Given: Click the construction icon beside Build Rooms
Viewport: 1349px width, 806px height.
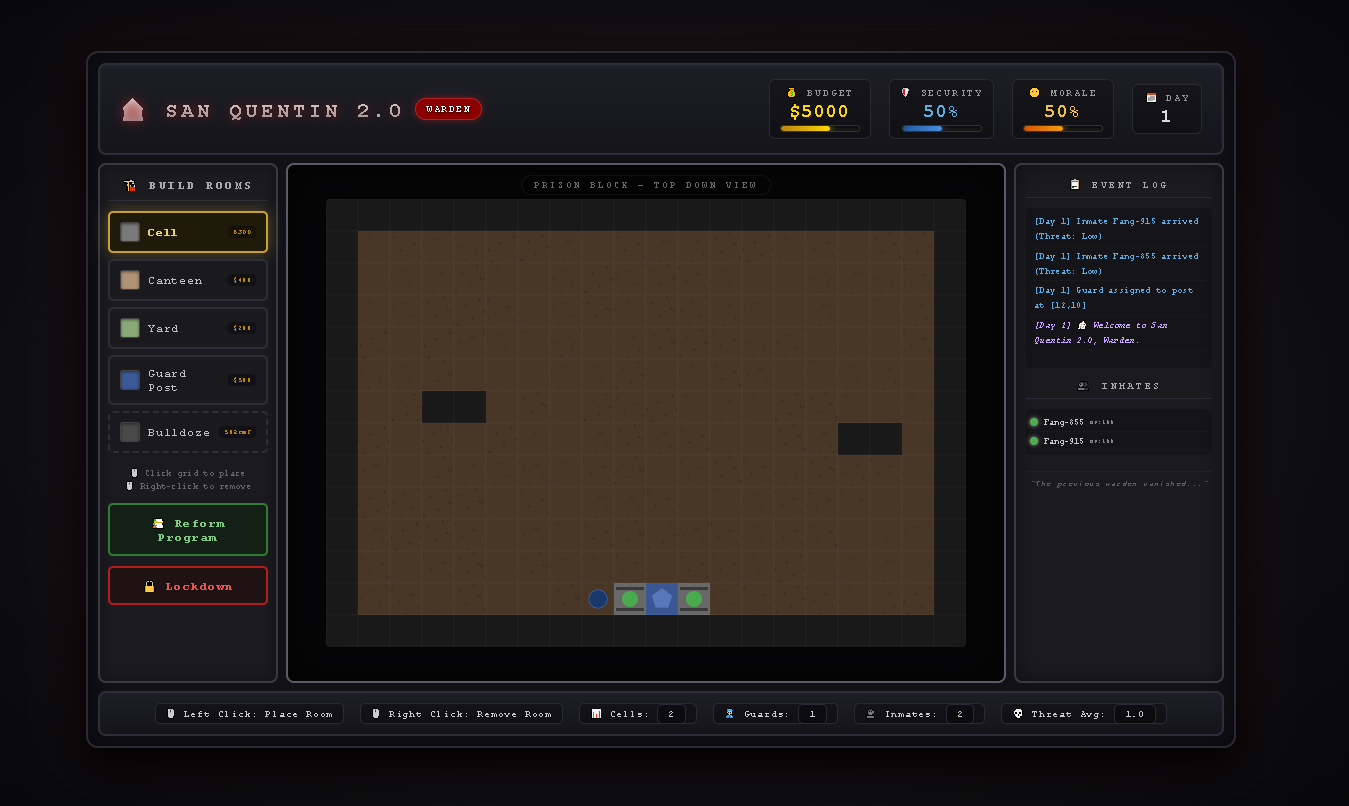Looking at the screenshot, I should 129,185.
